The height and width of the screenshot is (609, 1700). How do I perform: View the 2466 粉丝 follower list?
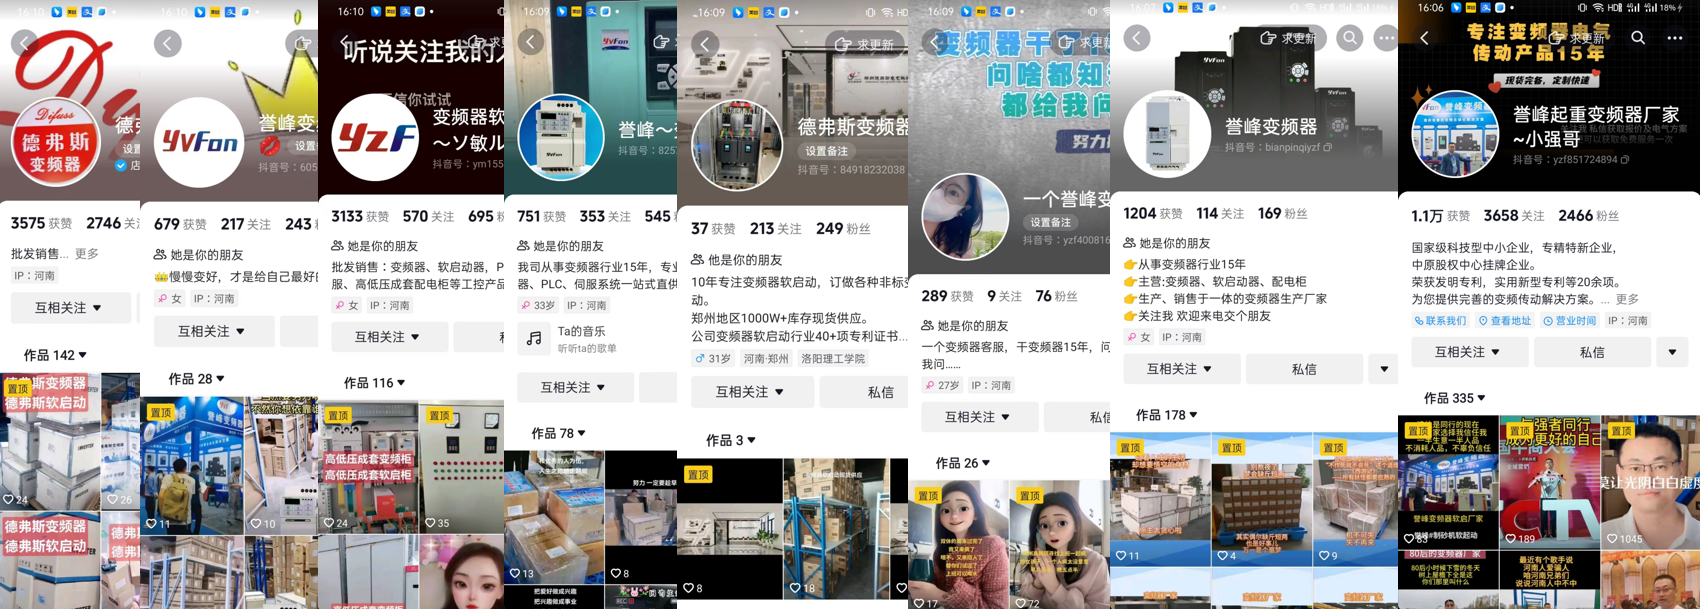(1588, 216)
